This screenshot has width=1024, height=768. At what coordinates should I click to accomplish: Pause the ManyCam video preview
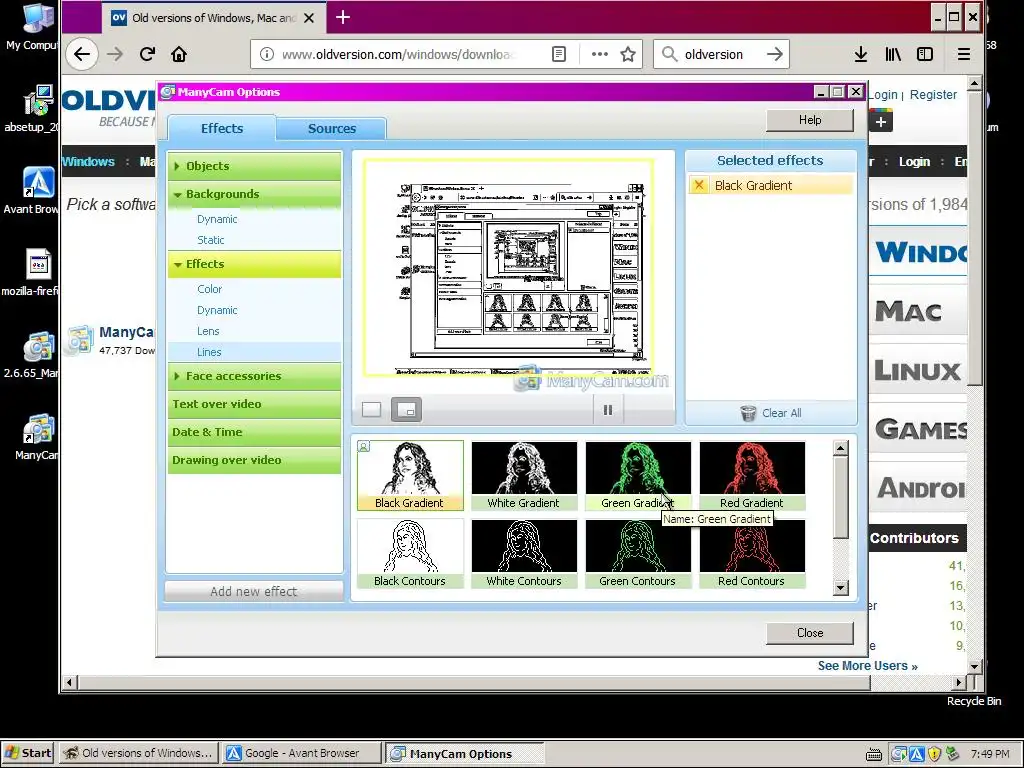(x=608, y=410)
